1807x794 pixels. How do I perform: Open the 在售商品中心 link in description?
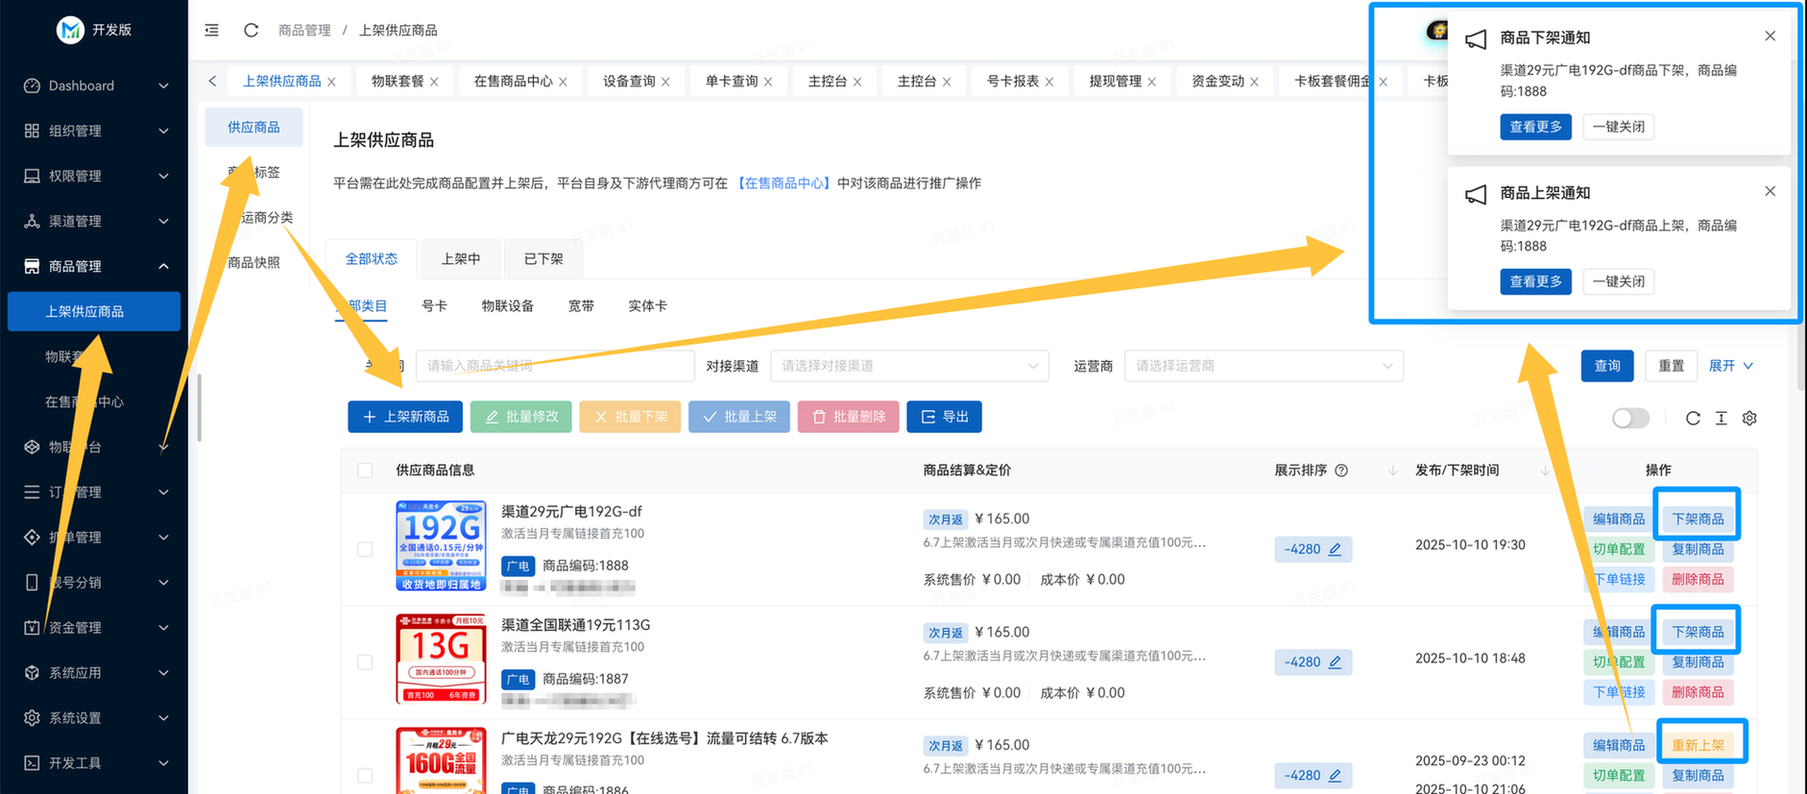coord(784,183)
